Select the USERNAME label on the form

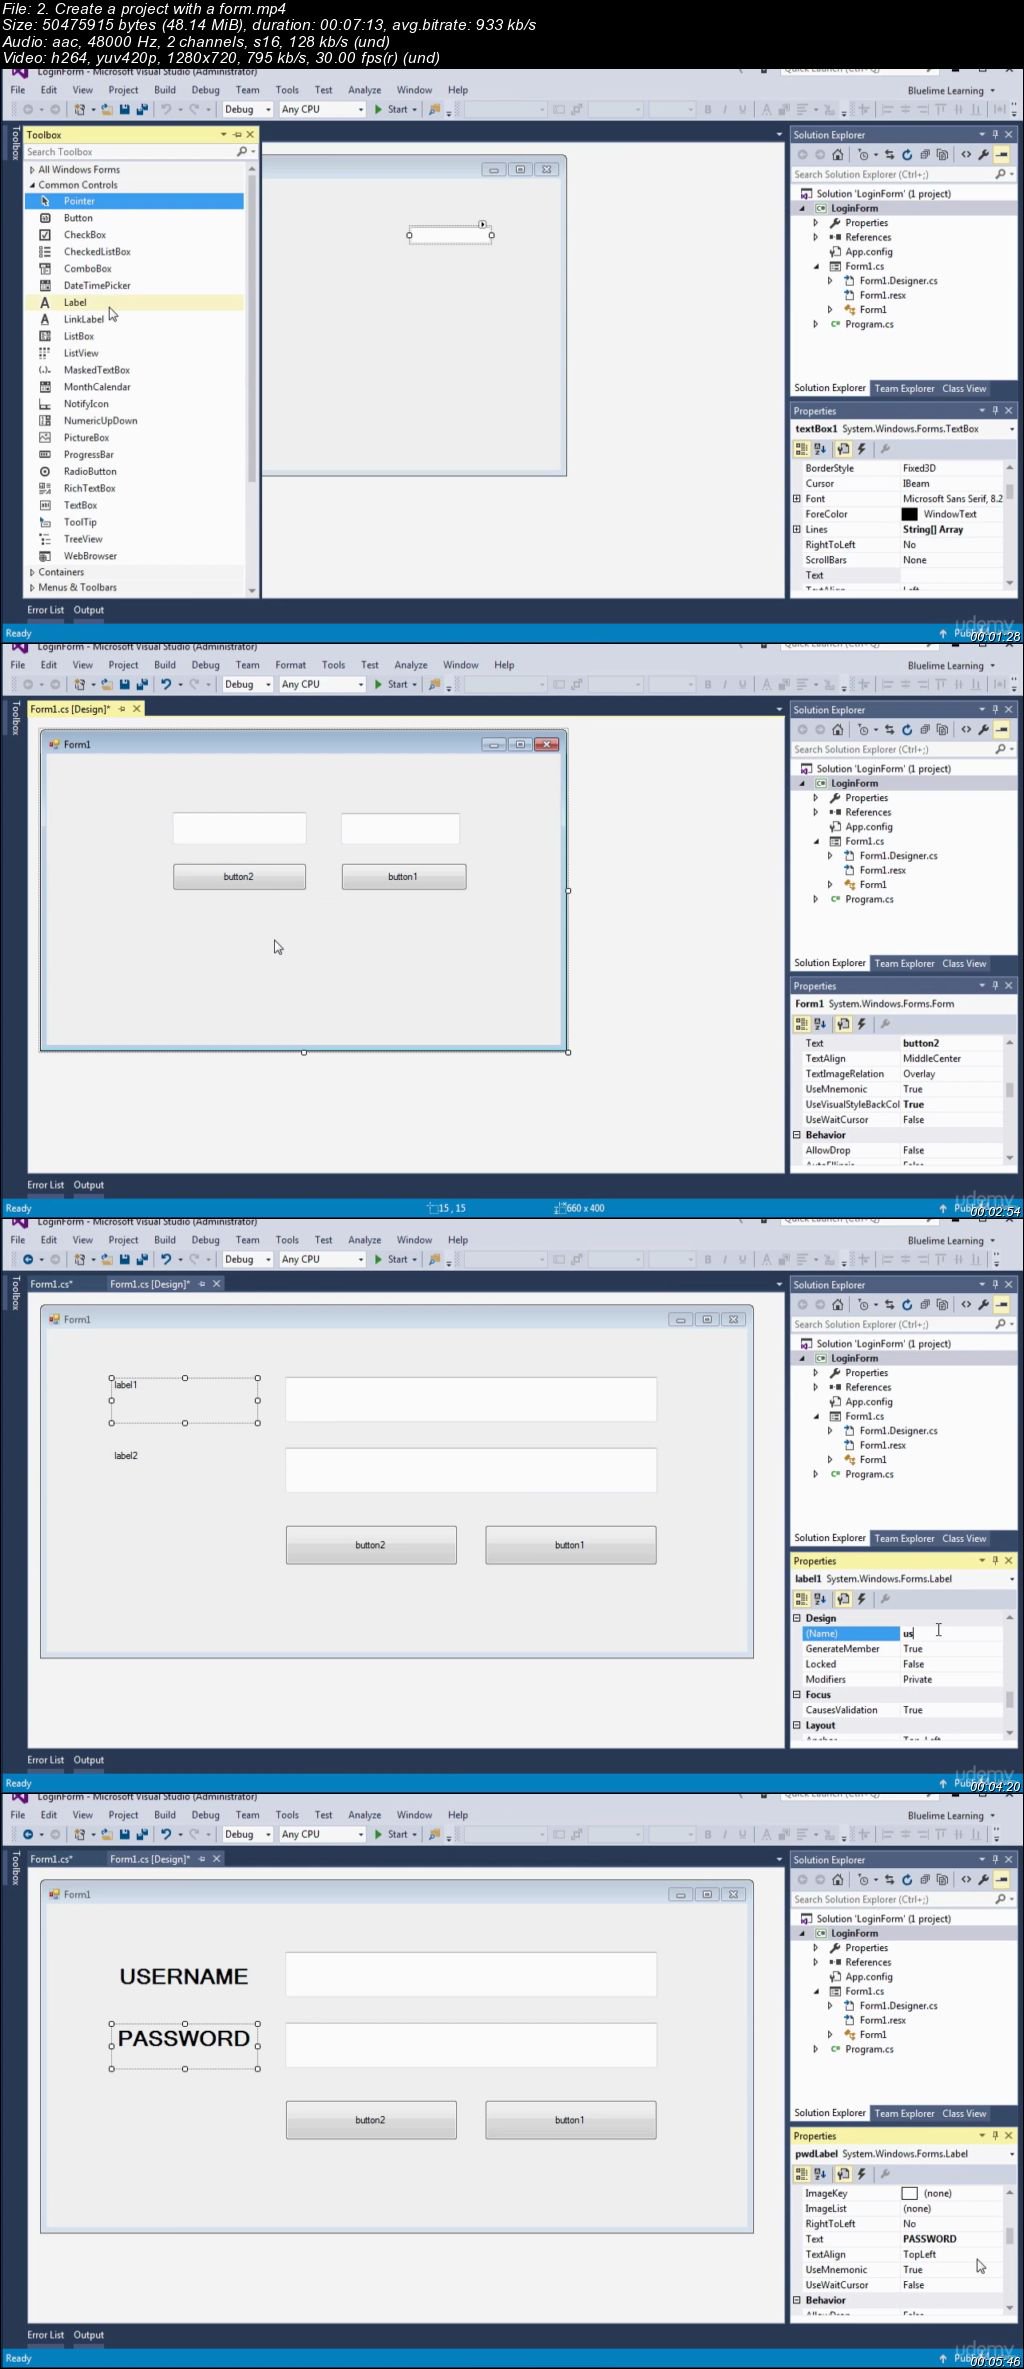point(184,1977)
